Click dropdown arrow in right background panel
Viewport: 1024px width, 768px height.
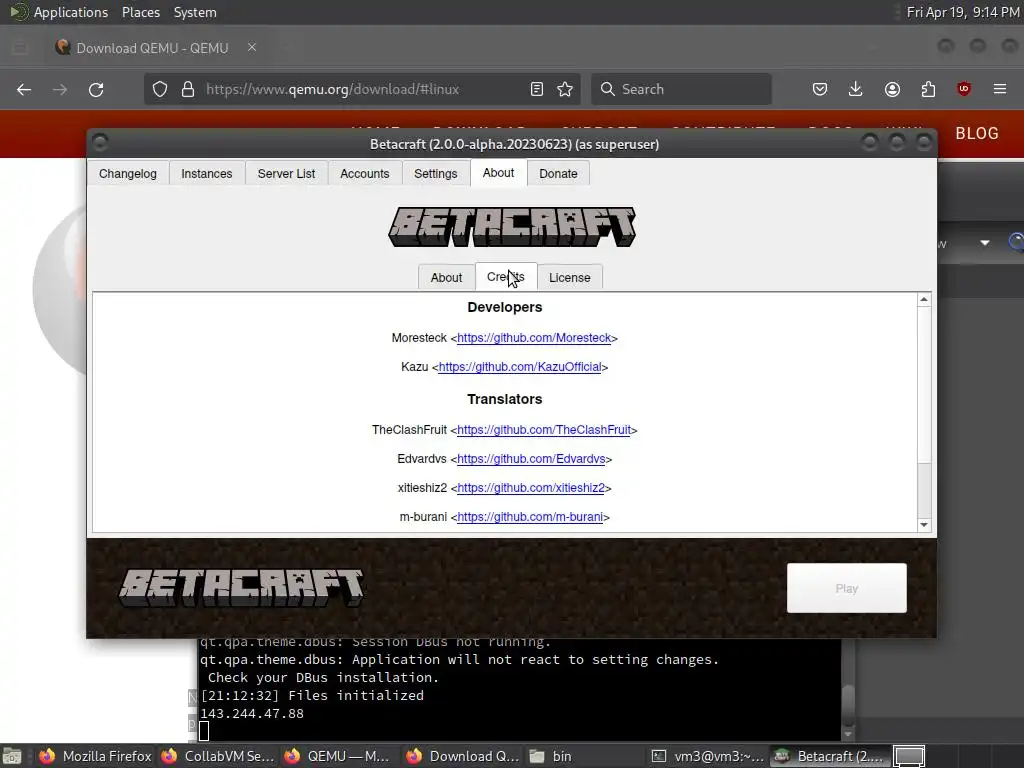(985, 243)
